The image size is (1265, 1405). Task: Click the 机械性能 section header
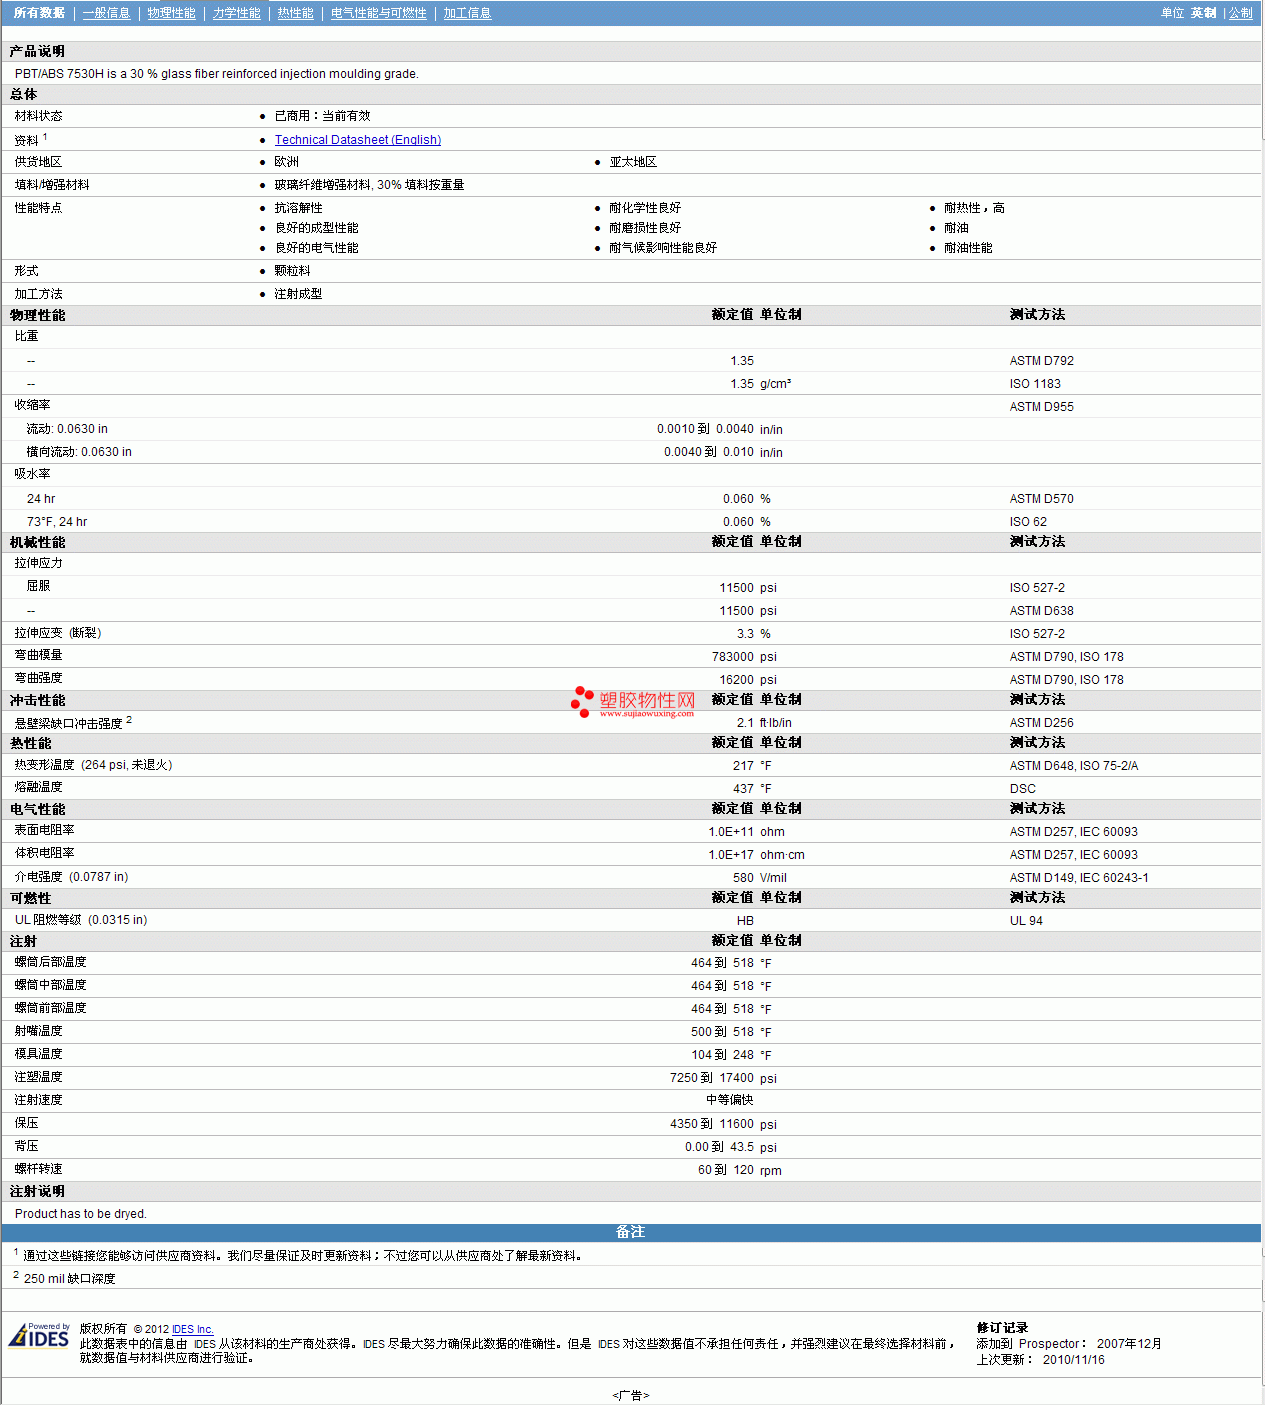(x=38, y=542)
